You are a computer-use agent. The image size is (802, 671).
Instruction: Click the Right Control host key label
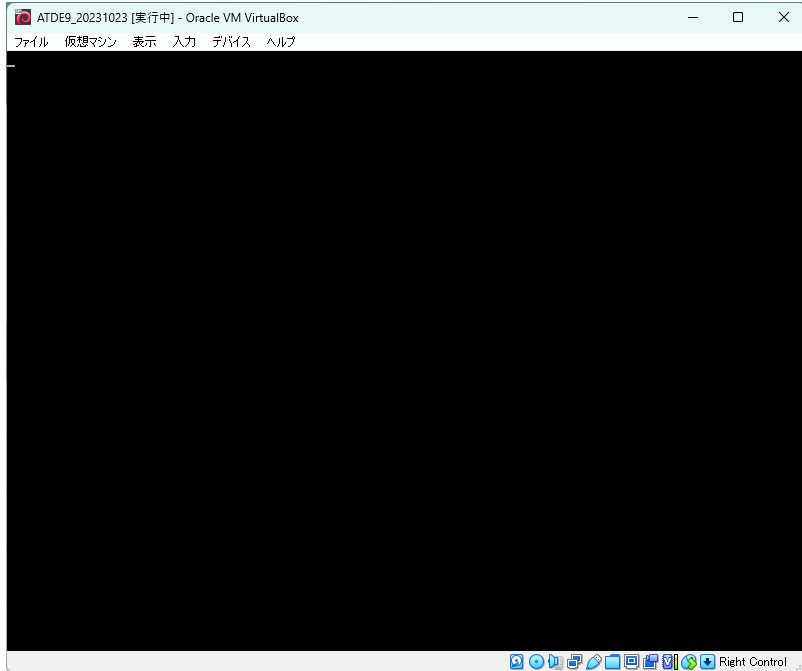752,661
